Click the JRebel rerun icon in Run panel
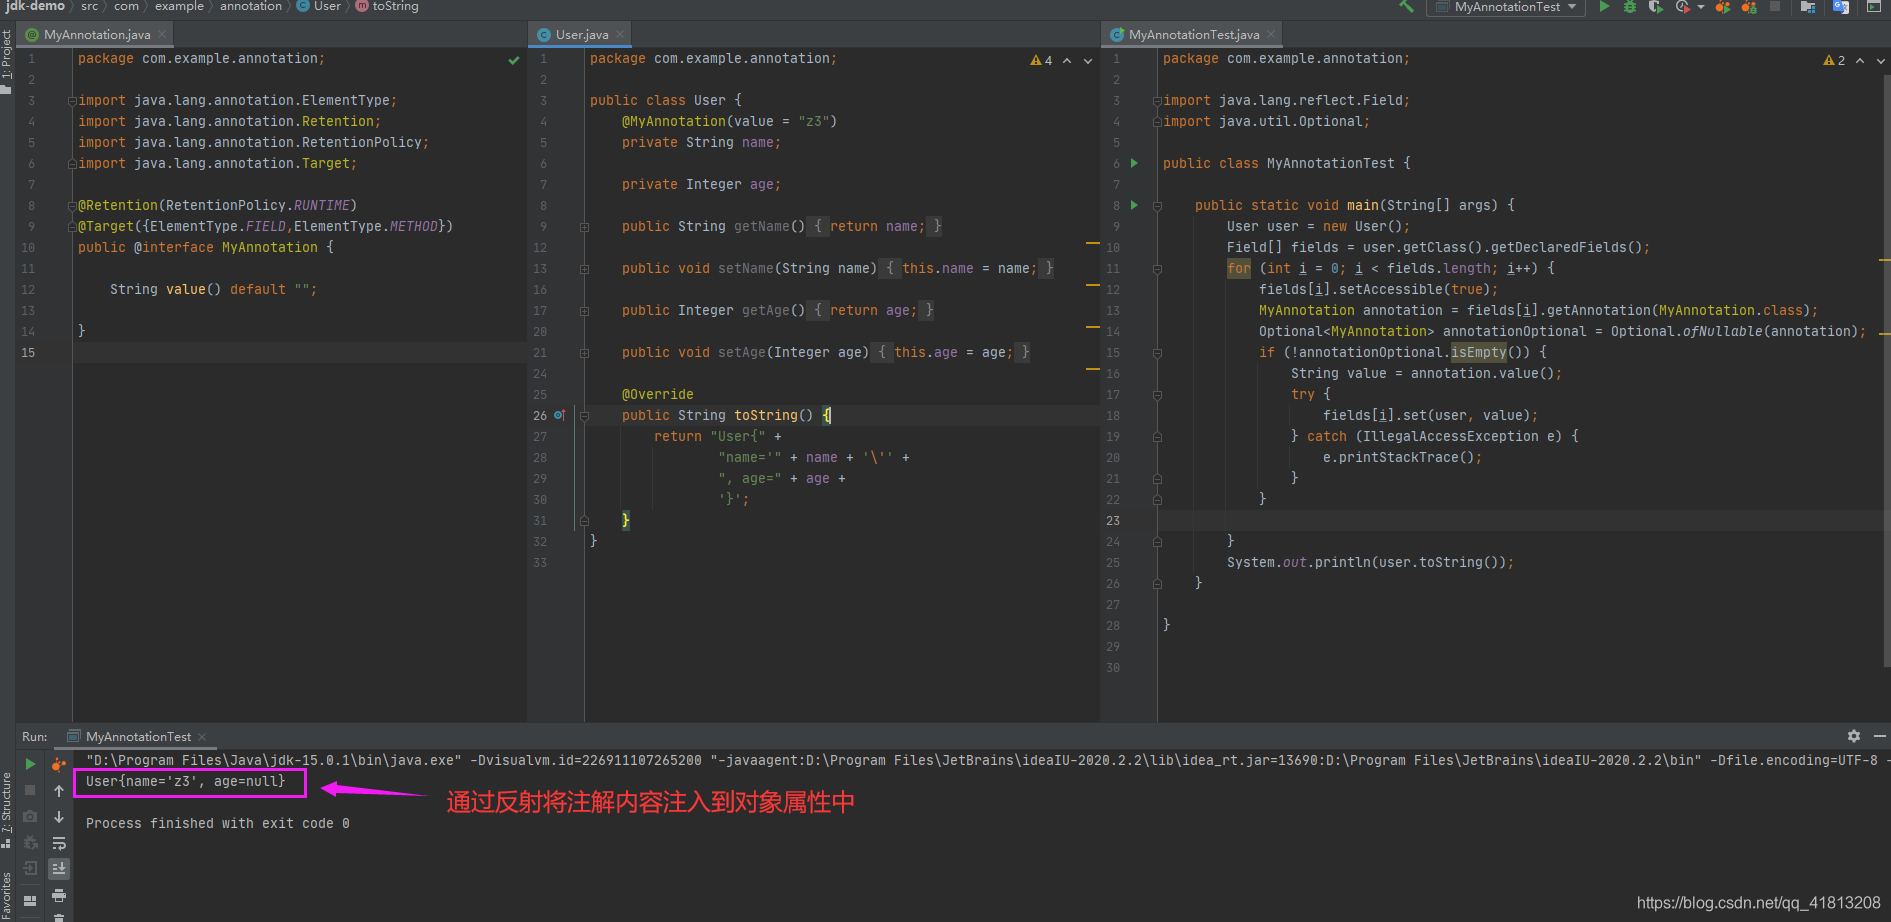 [59, 764]
